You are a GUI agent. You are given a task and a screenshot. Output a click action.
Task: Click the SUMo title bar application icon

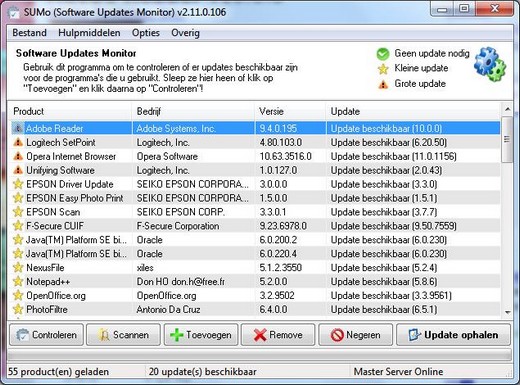click(13, 12)
